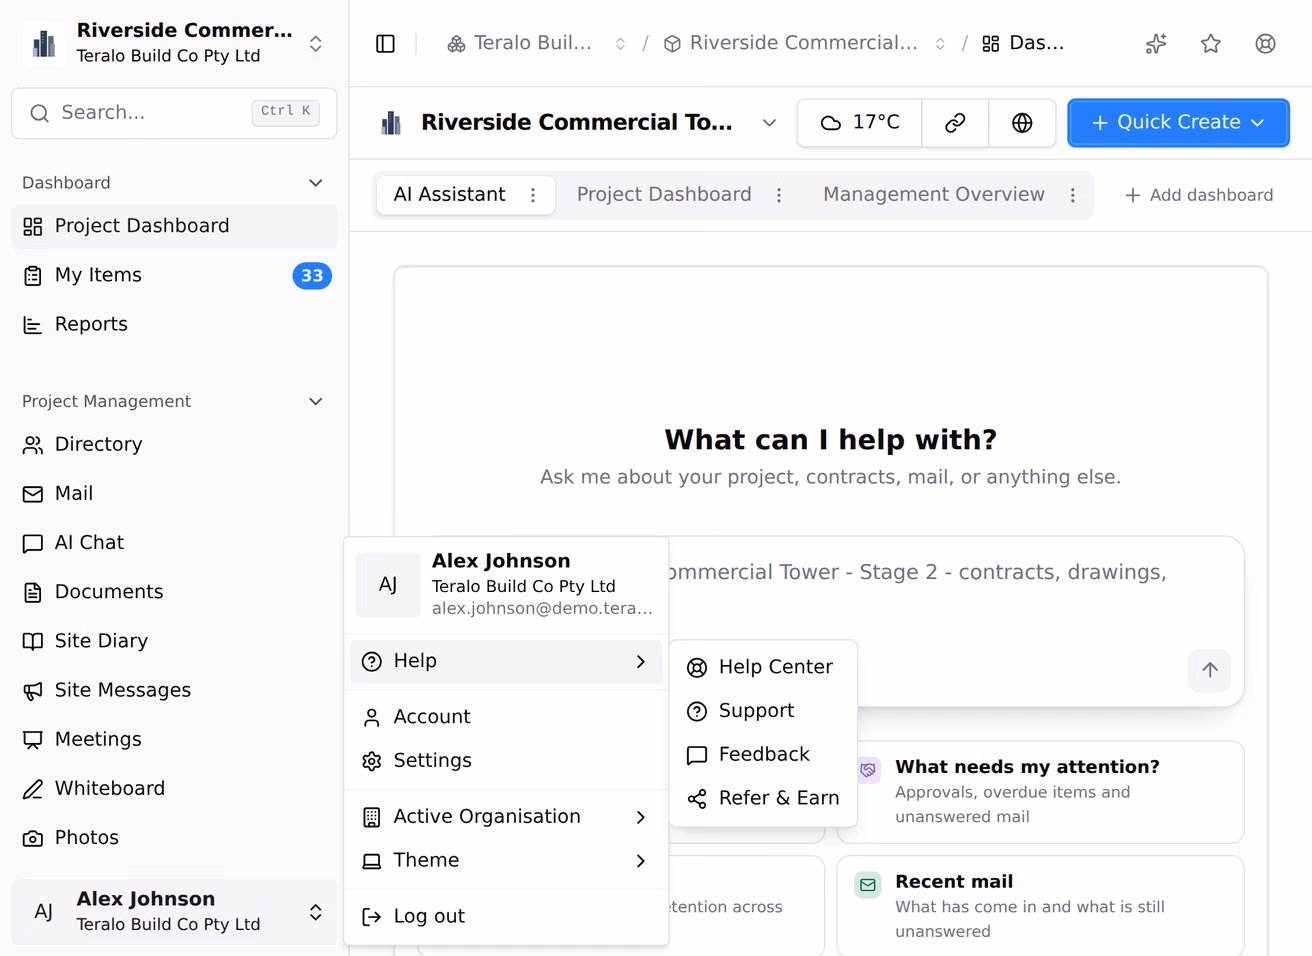Open My Items in sidebar
The height and width of the screenshot is (956, 1312).
pos(174,275)
